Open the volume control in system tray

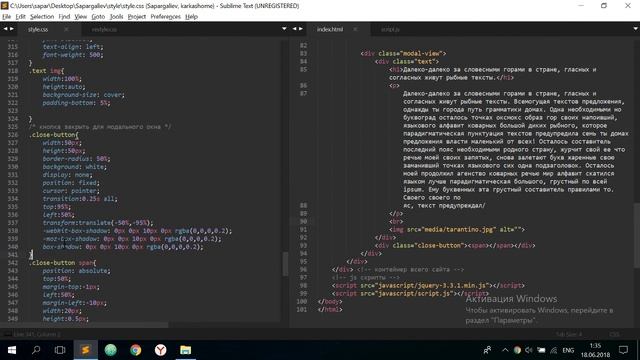pos(529,350)
